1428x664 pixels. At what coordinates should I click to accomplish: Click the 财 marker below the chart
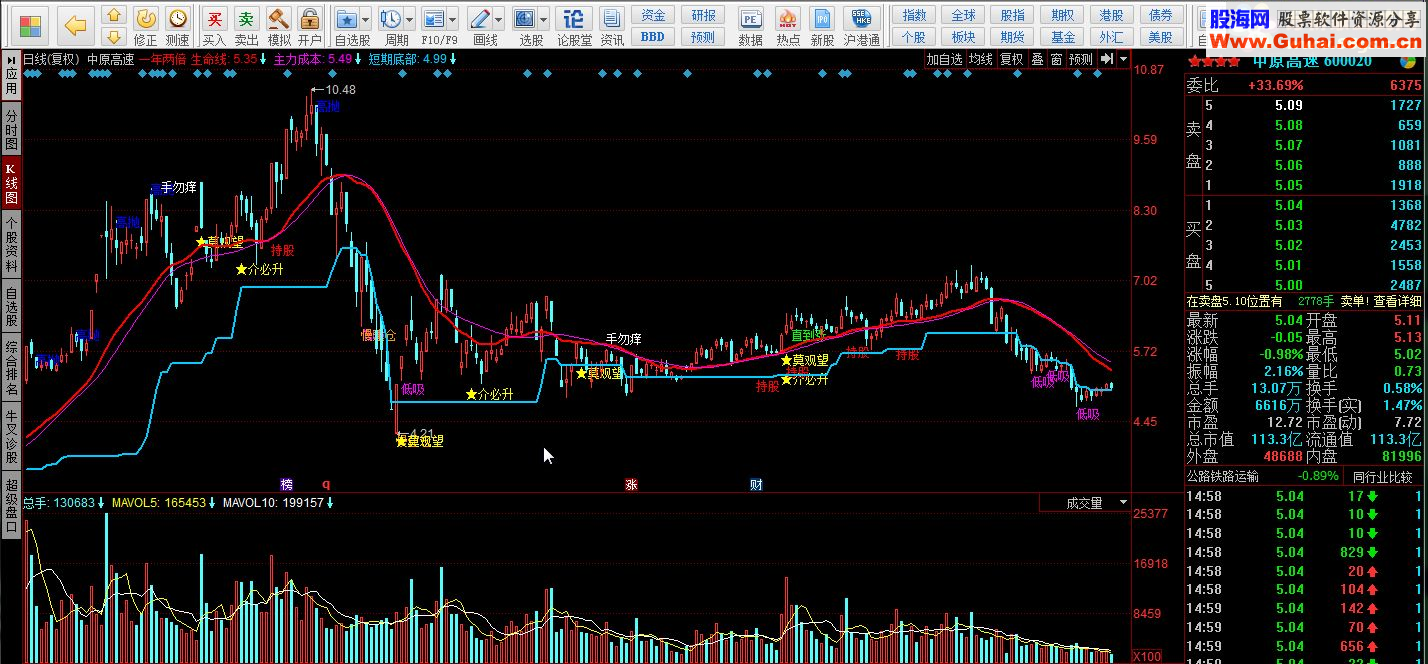757,485
